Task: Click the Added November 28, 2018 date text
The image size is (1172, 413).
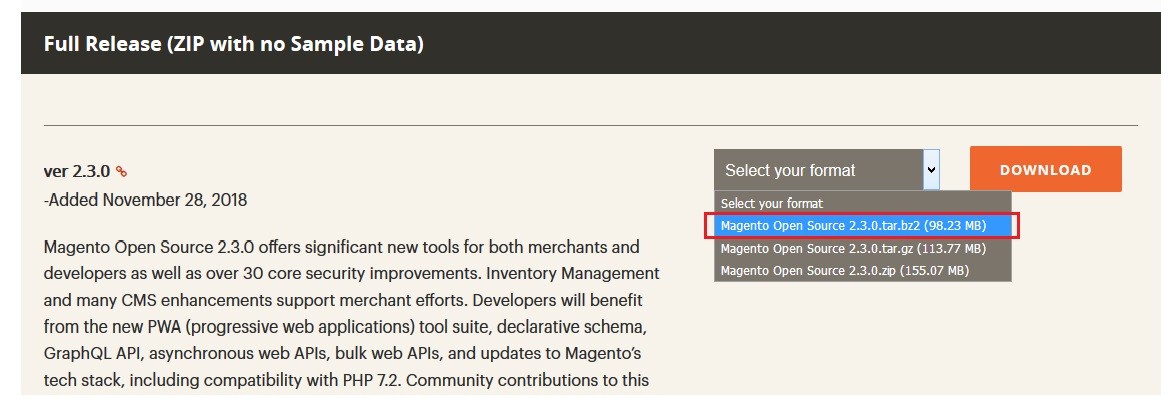Action: tap(145, 200)
